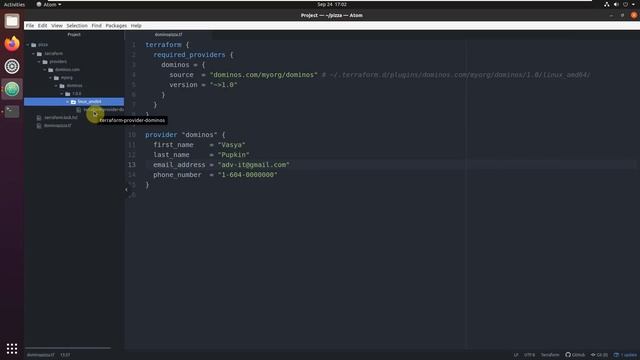
Task: Click the cursor position in status bar
Action: click(65, 355)
